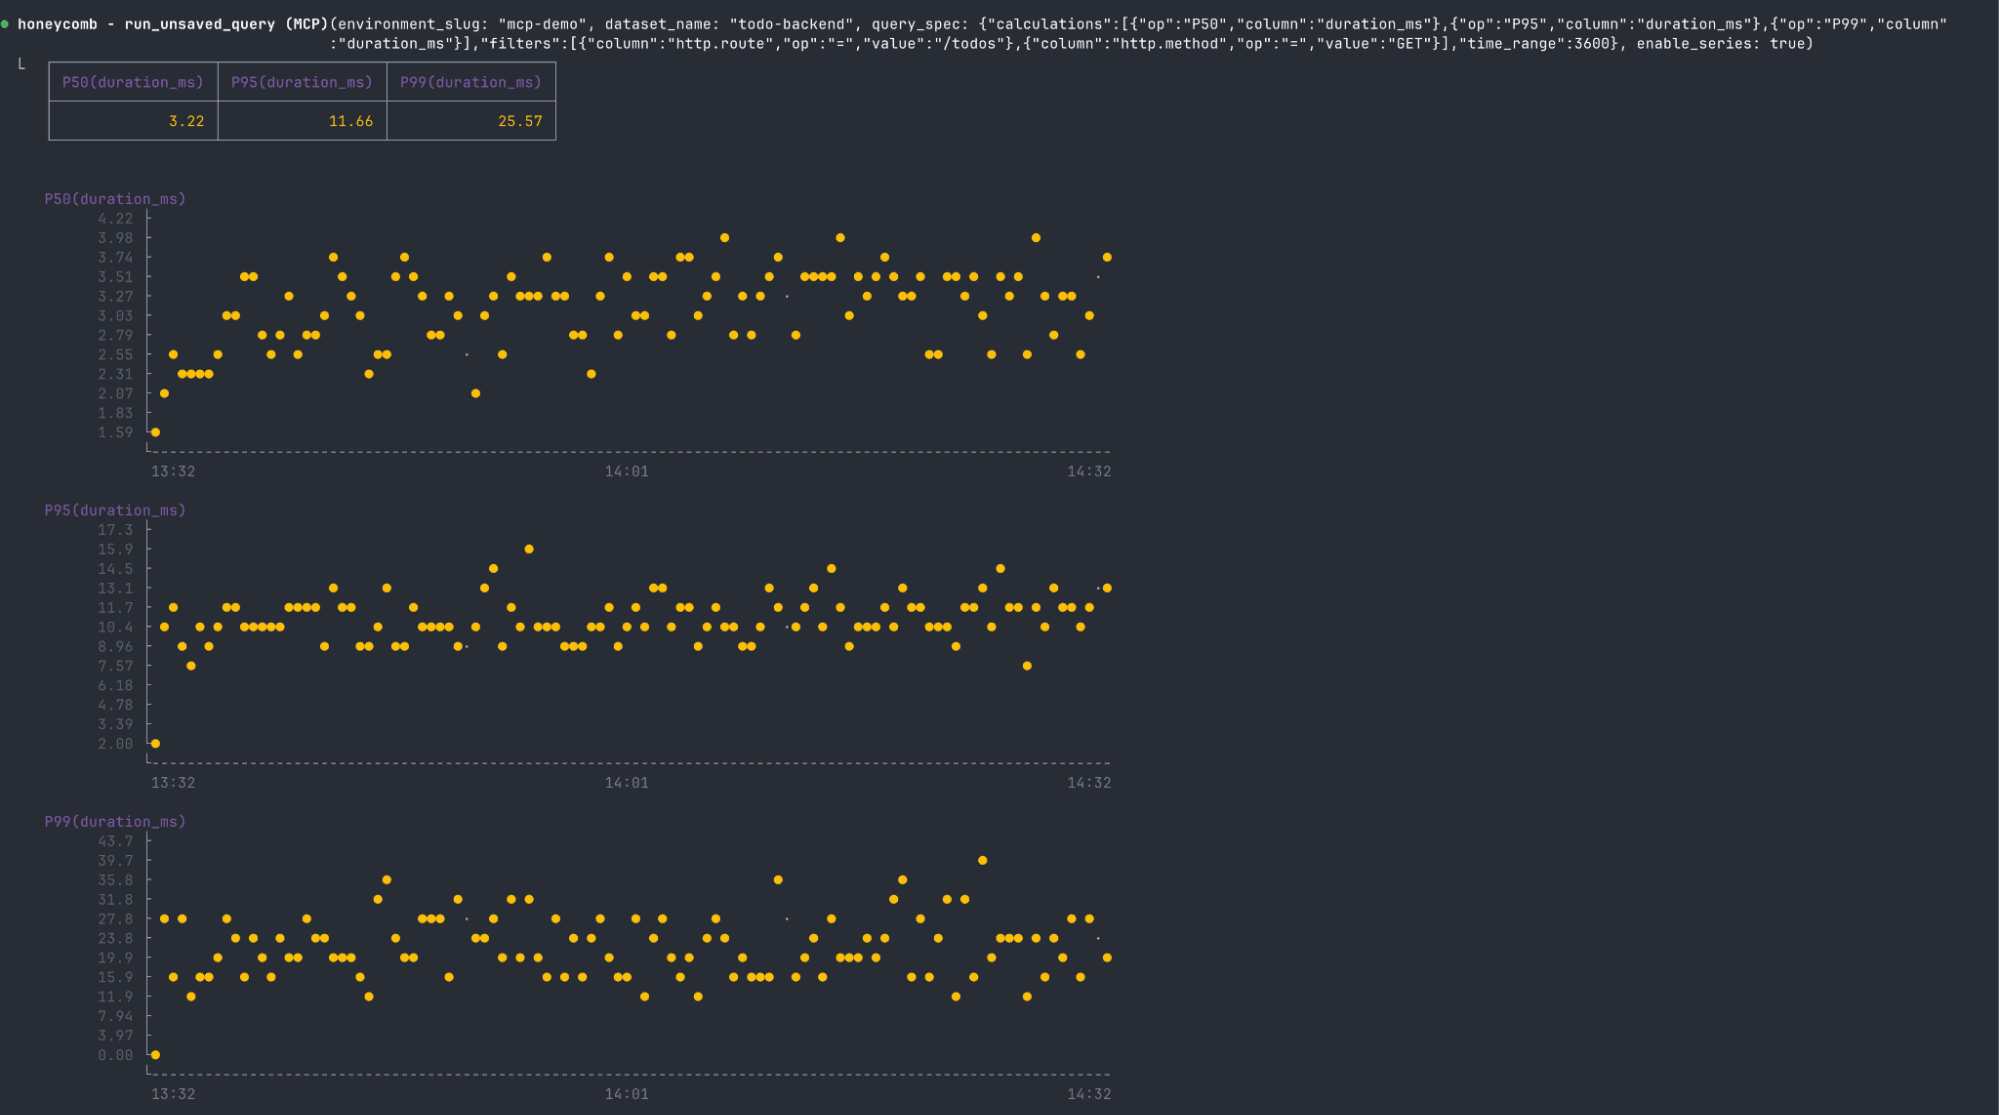Click the P50(duration_ms) chart title

tap(115, 199)
